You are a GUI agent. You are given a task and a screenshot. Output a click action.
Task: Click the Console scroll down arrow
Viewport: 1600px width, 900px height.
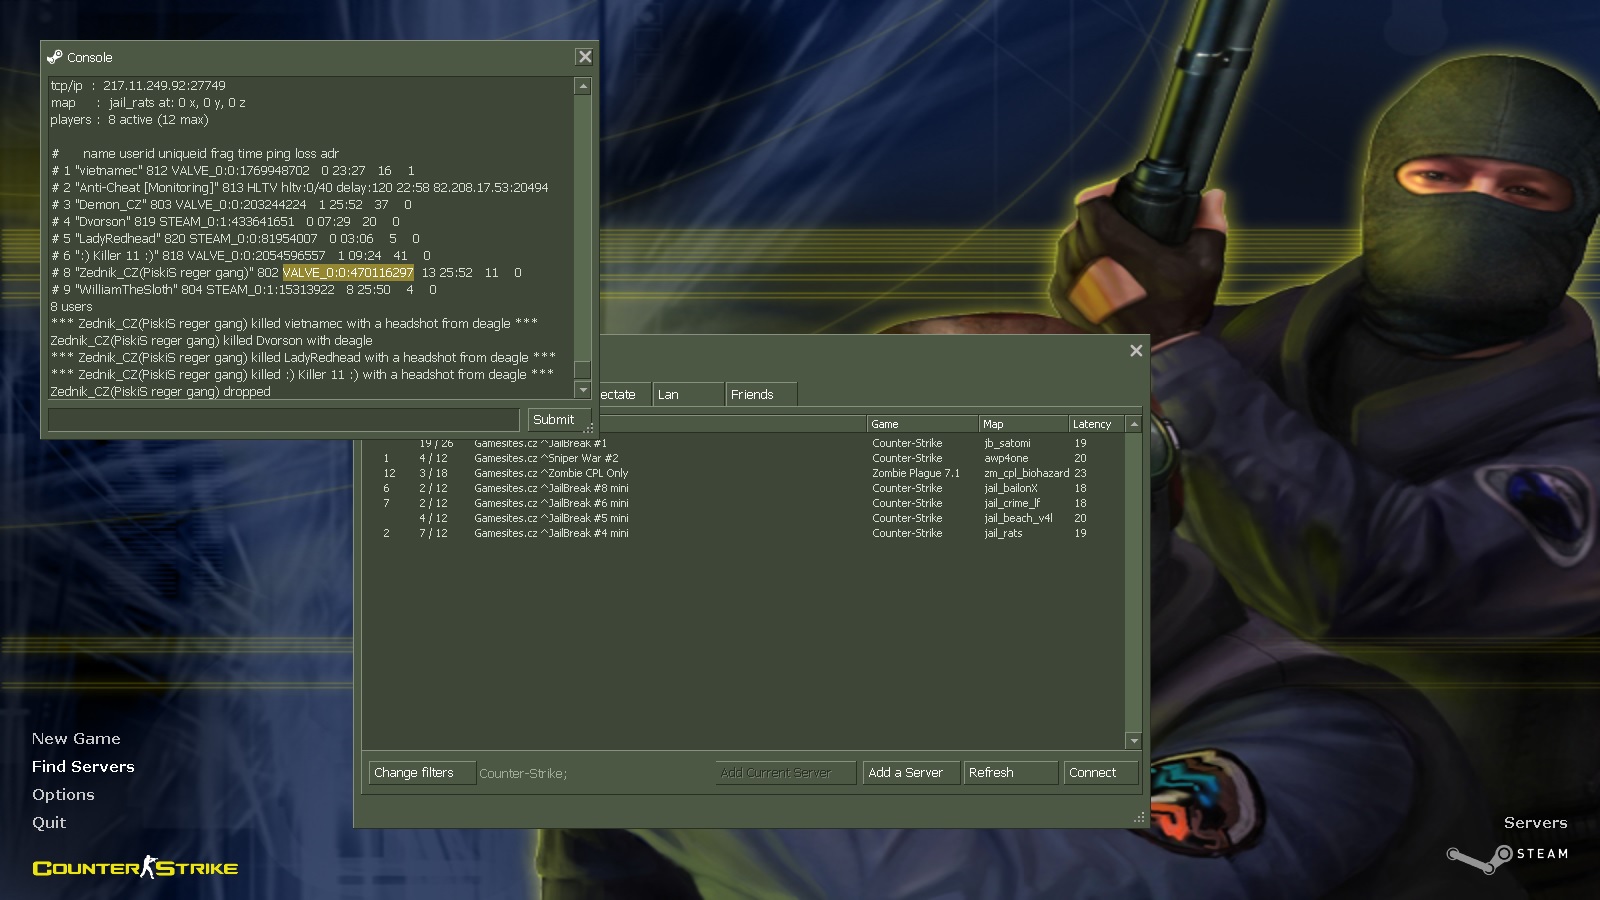[x=583, y=389]
